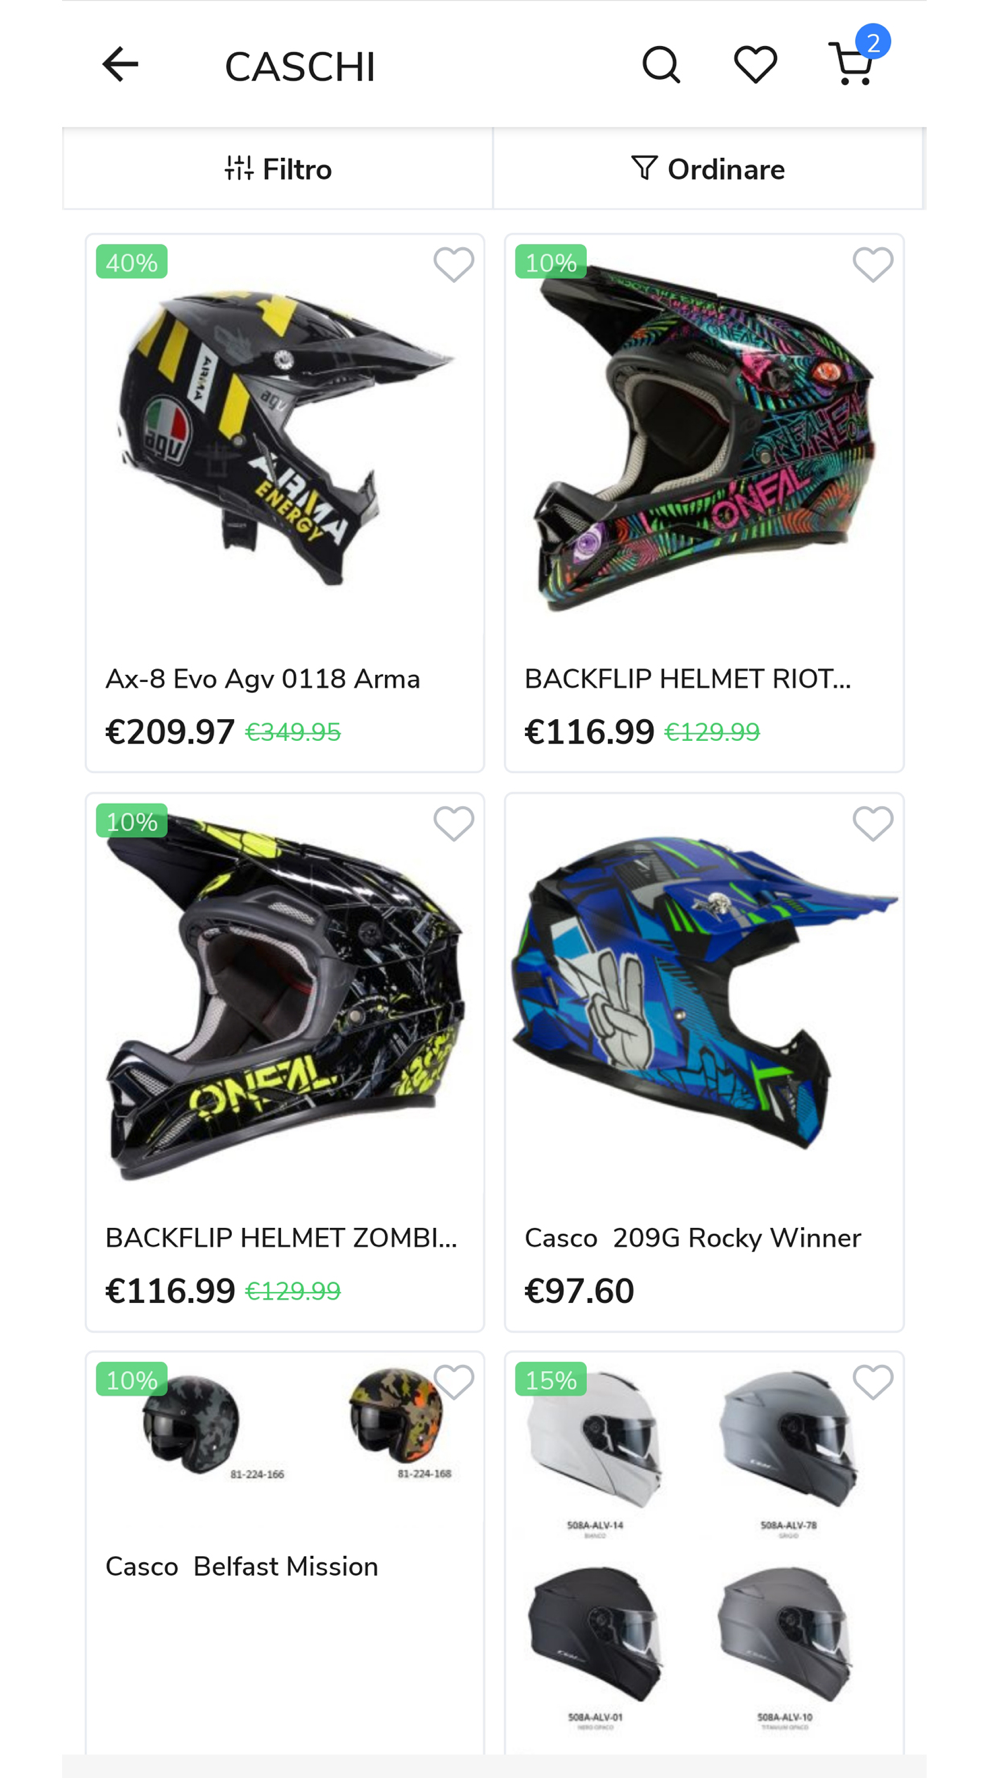The image size is (1000, 1778).
Task: Toggle heart on the 15% discount helmet
Action: [872, 1382]
